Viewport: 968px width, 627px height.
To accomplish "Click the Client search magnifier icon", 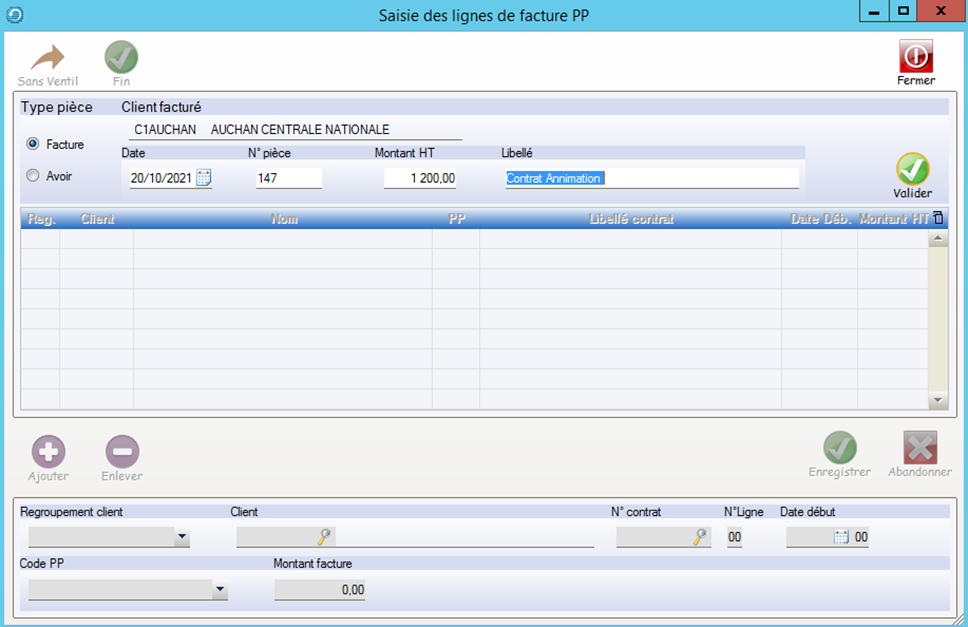I will click(324, 537).
